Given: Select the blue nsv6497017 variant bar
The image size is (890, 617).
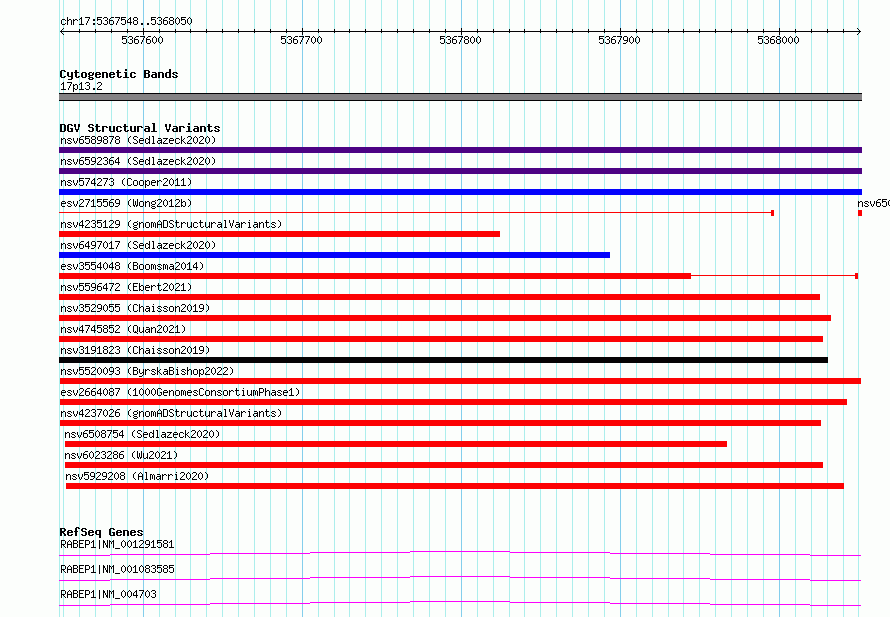Looking at the screenshot, I should pyautogui.click(x=334, y=255).
